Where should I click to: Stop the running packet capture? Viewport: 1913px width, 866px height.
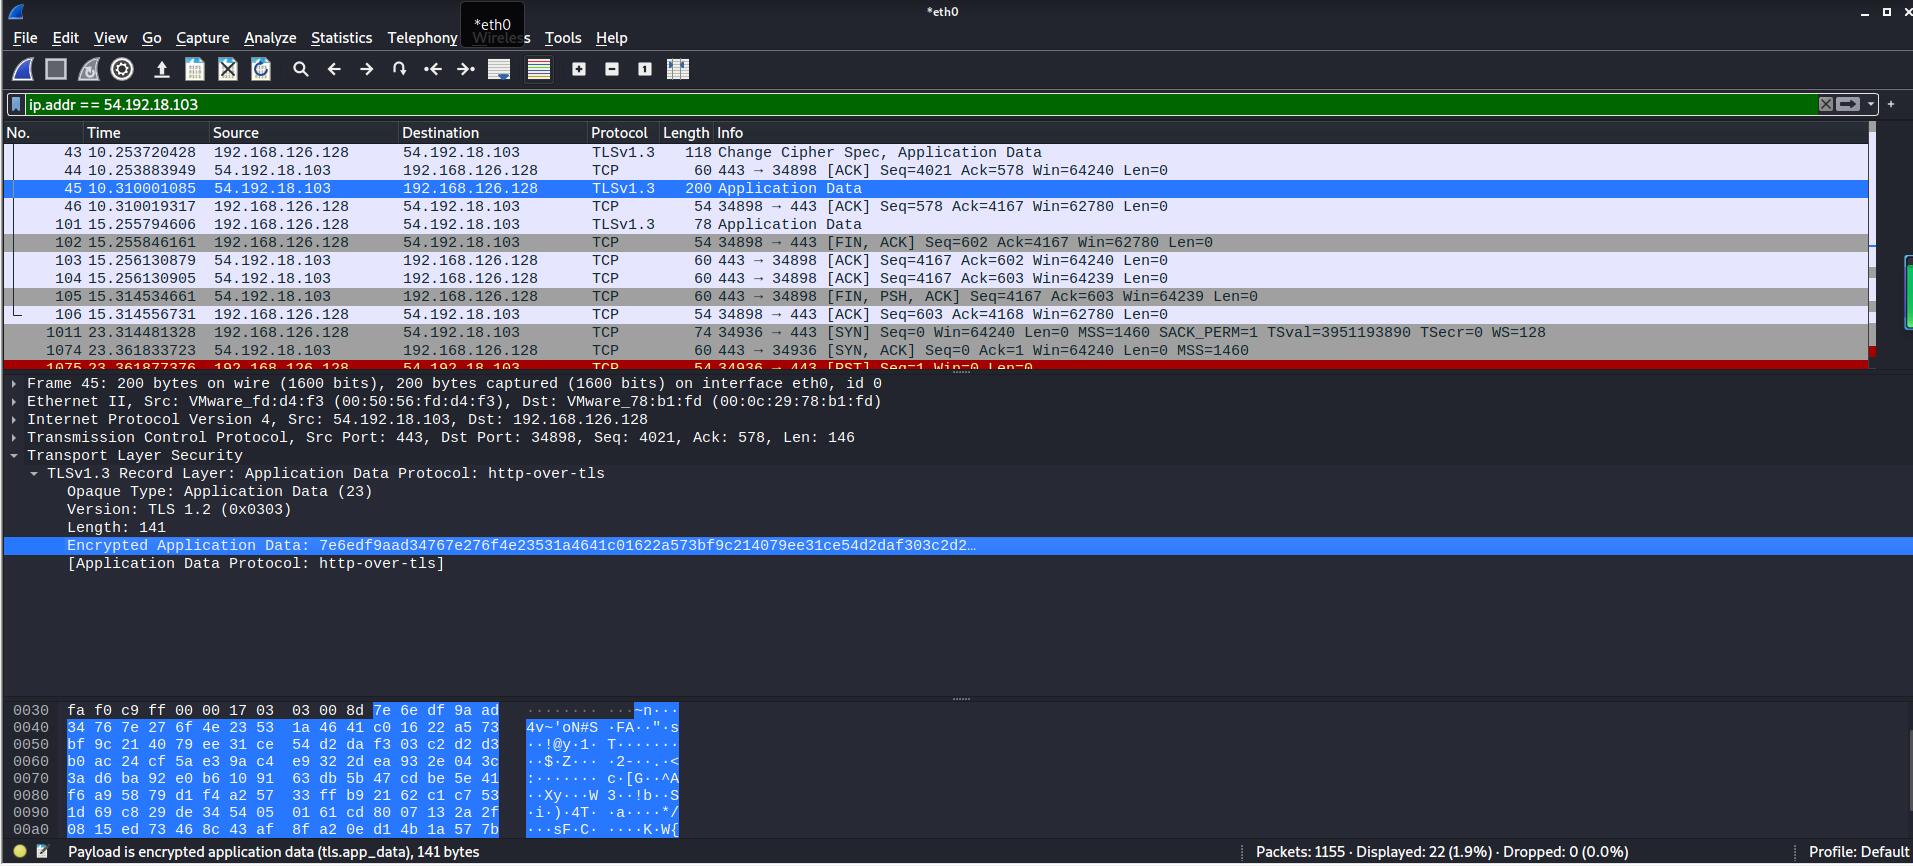pyautogui.click(x=56, y=69)
